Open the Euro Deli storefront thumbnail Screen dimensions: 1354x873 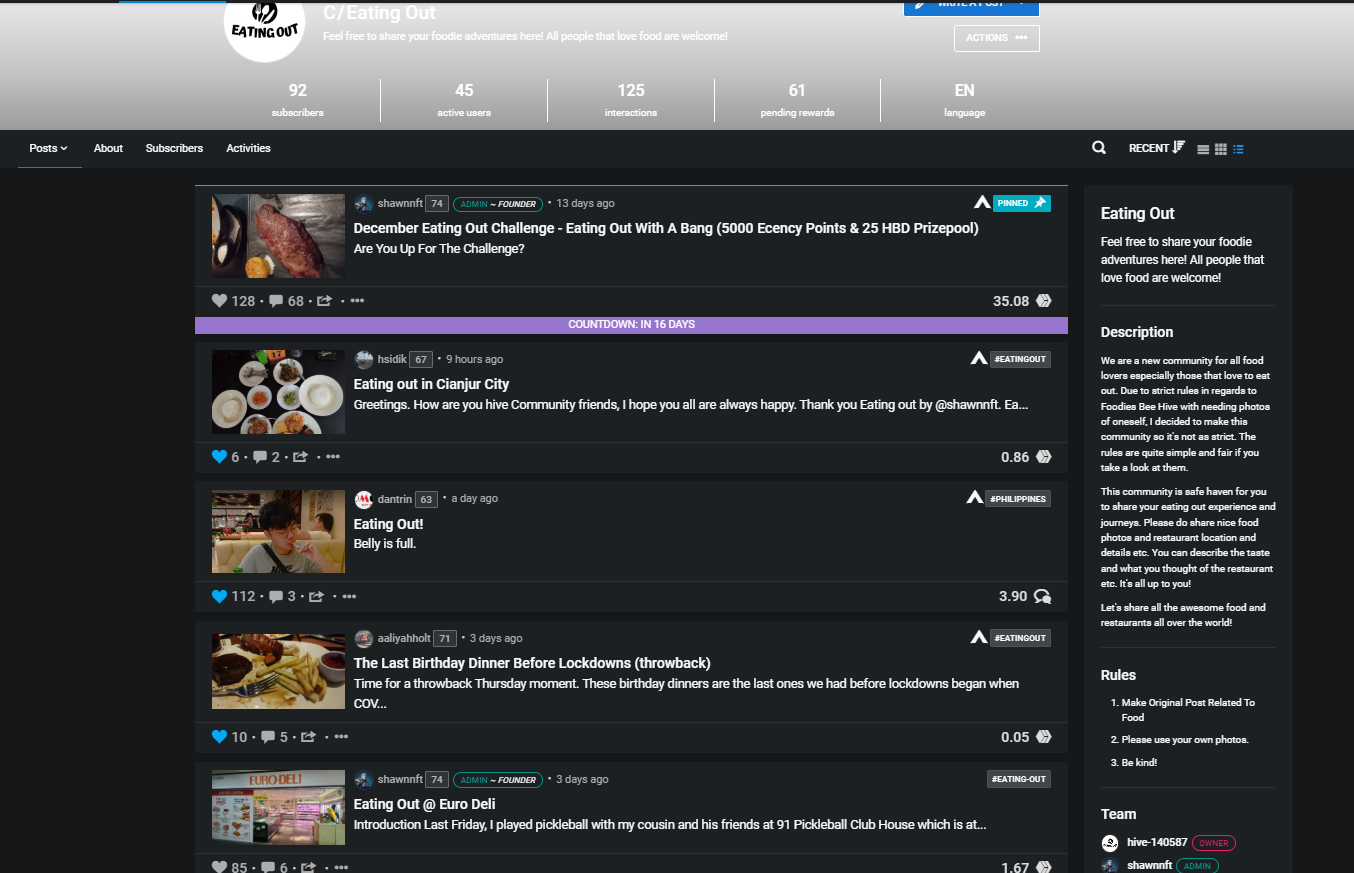(x=278, y=807)
